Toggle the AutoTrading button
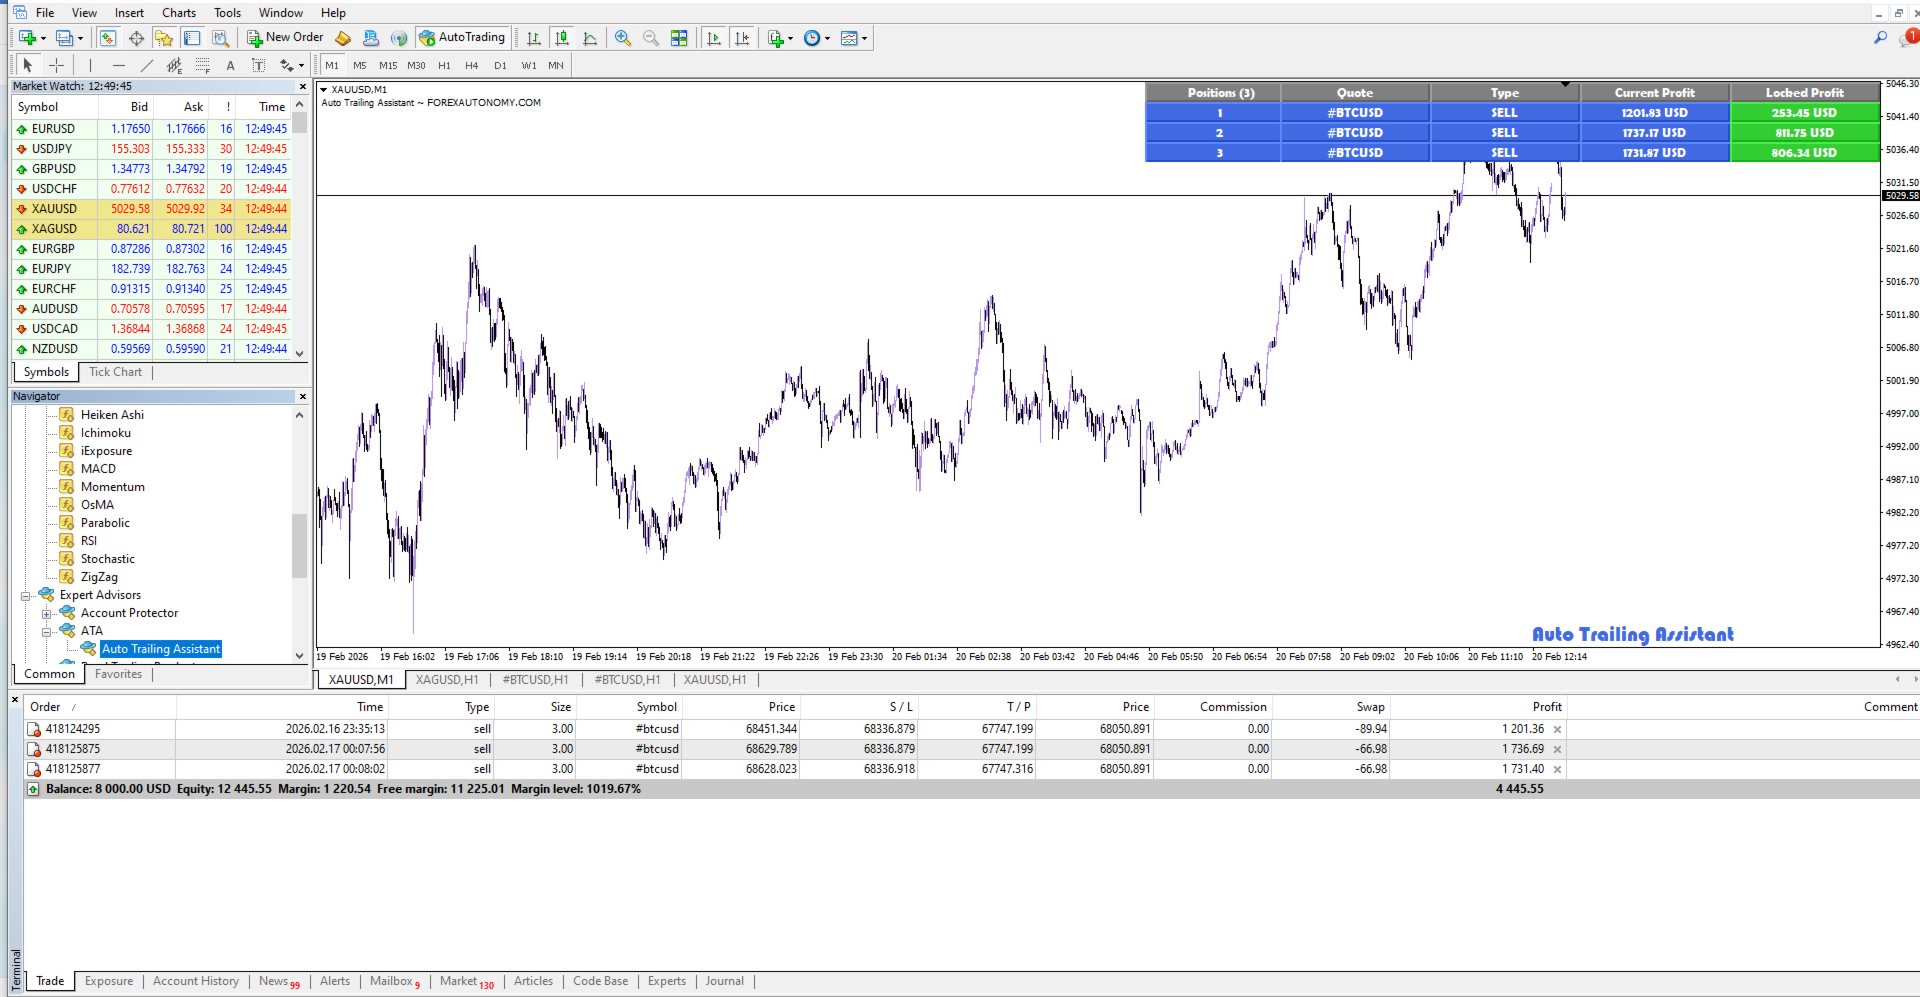This screenshot has height=997, width=1920. (462, 38)
